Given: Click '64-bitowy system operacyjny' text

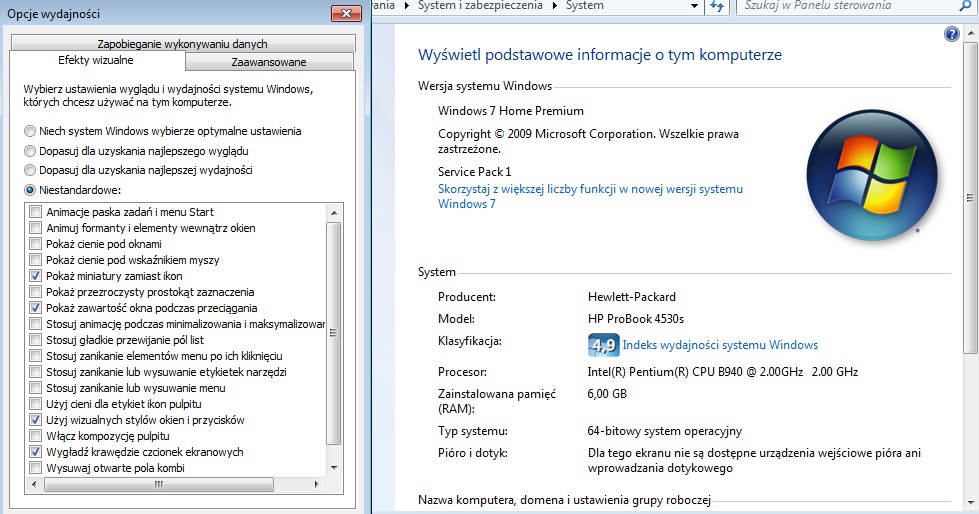Looking at the screenshot, I should coord(664,431).
